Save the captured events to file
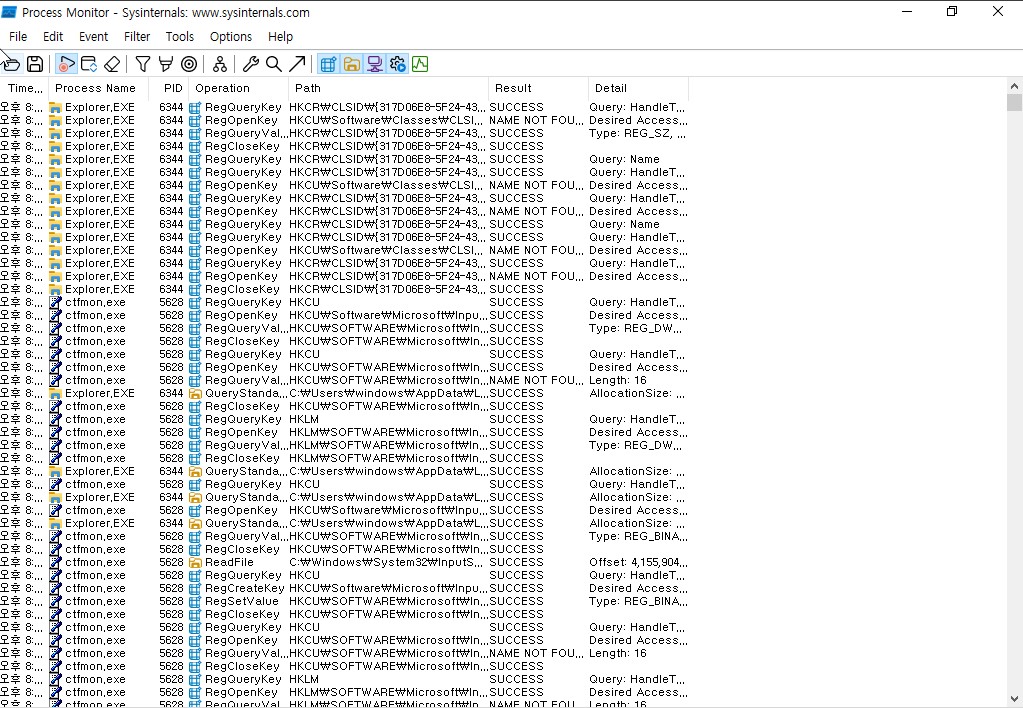The image size is (1023, 708). pos(35,64)
